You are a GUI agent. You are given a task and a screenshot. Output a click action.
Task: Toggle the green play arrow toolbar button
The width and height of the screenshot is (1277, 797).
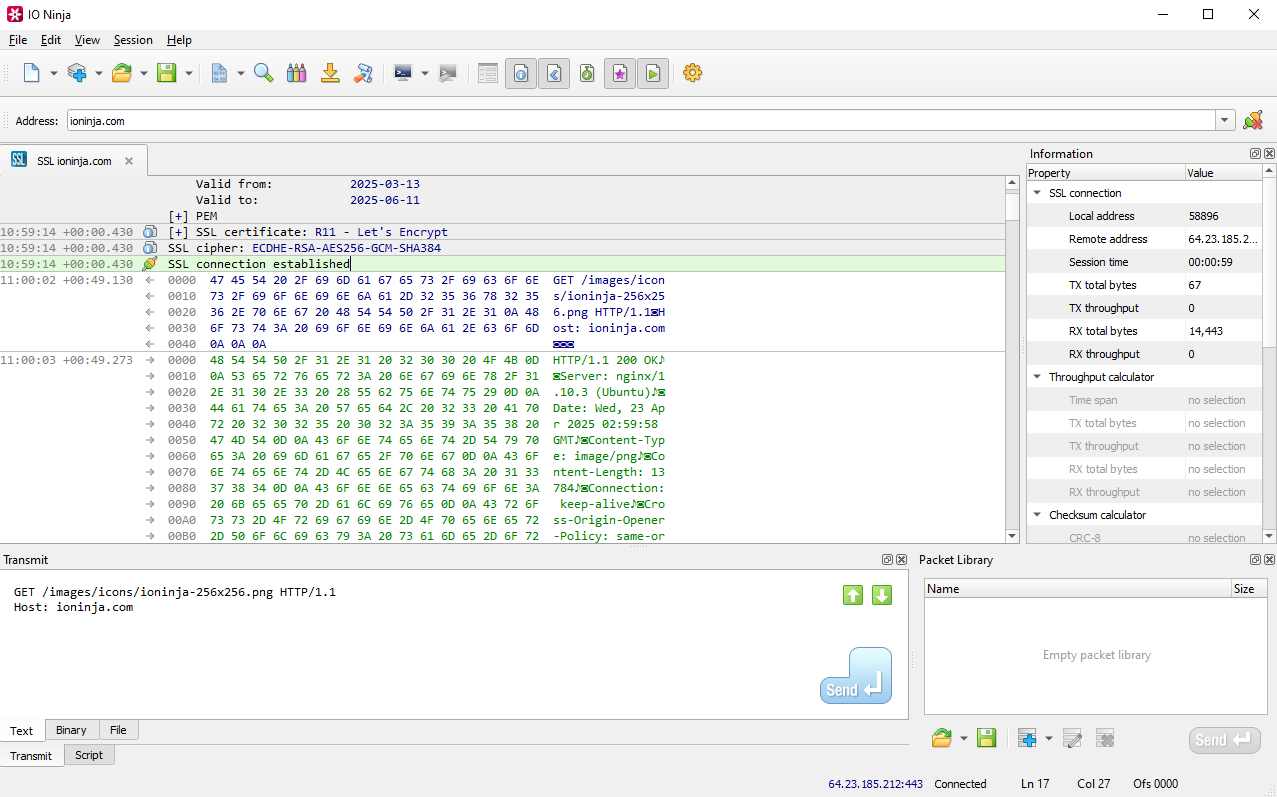(653, 73)
